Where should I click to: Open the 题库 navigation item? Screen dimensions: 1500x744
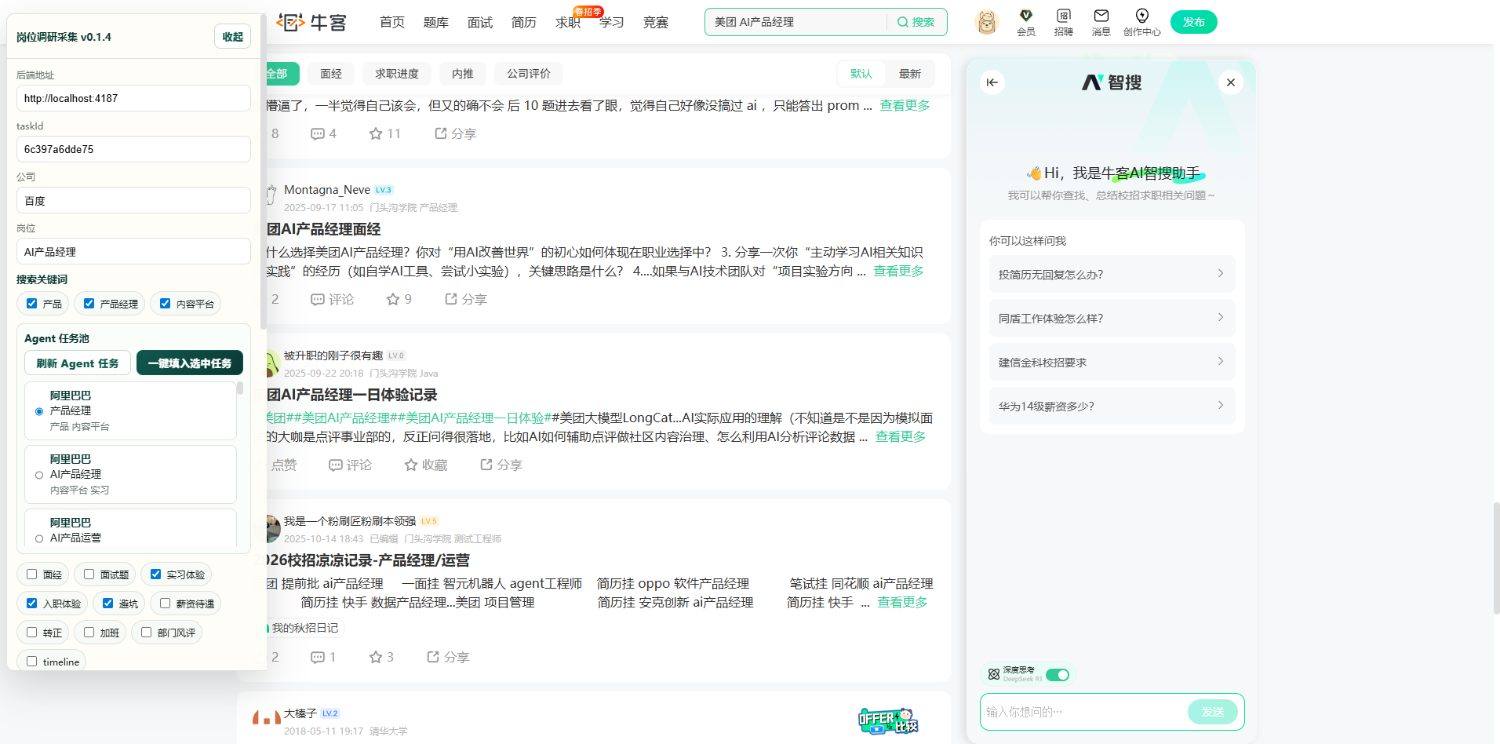point(436,22)
